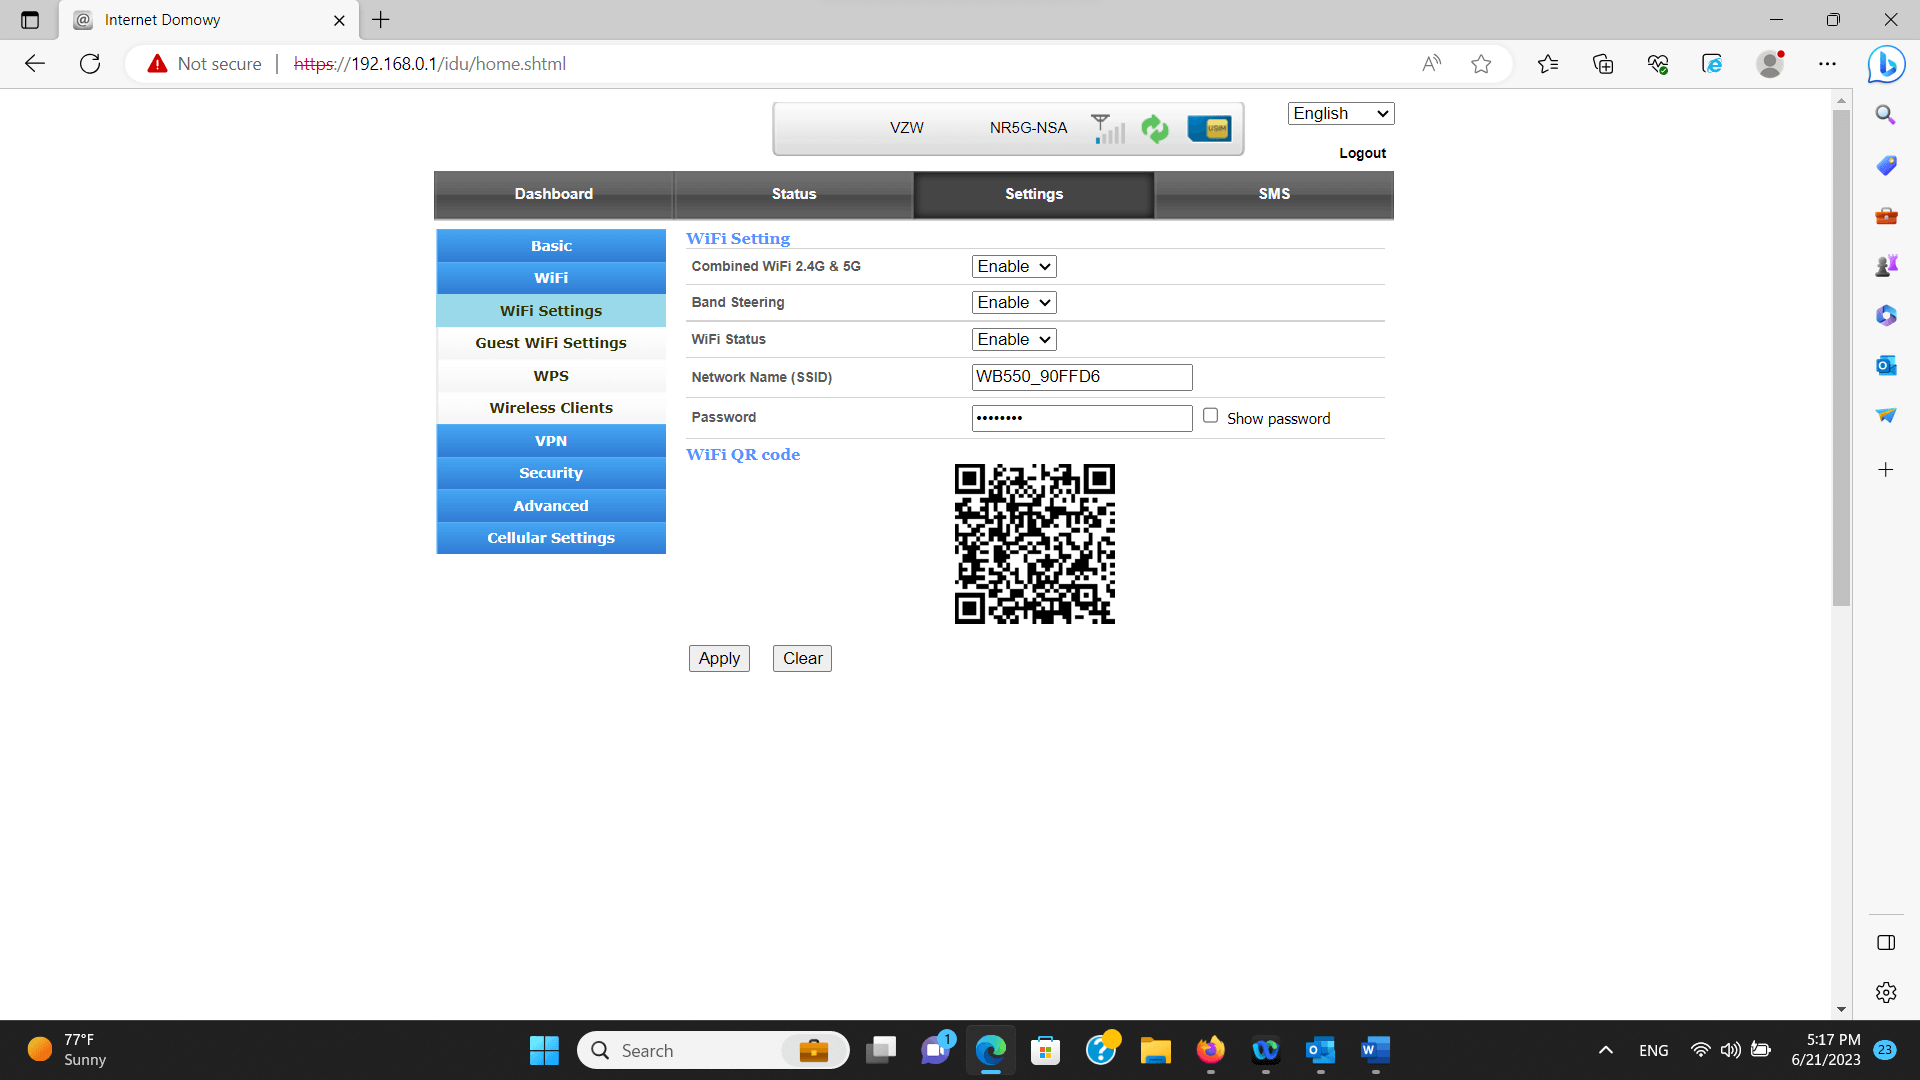
Task: Click the Logout link
Action: tap(1362, 153)
